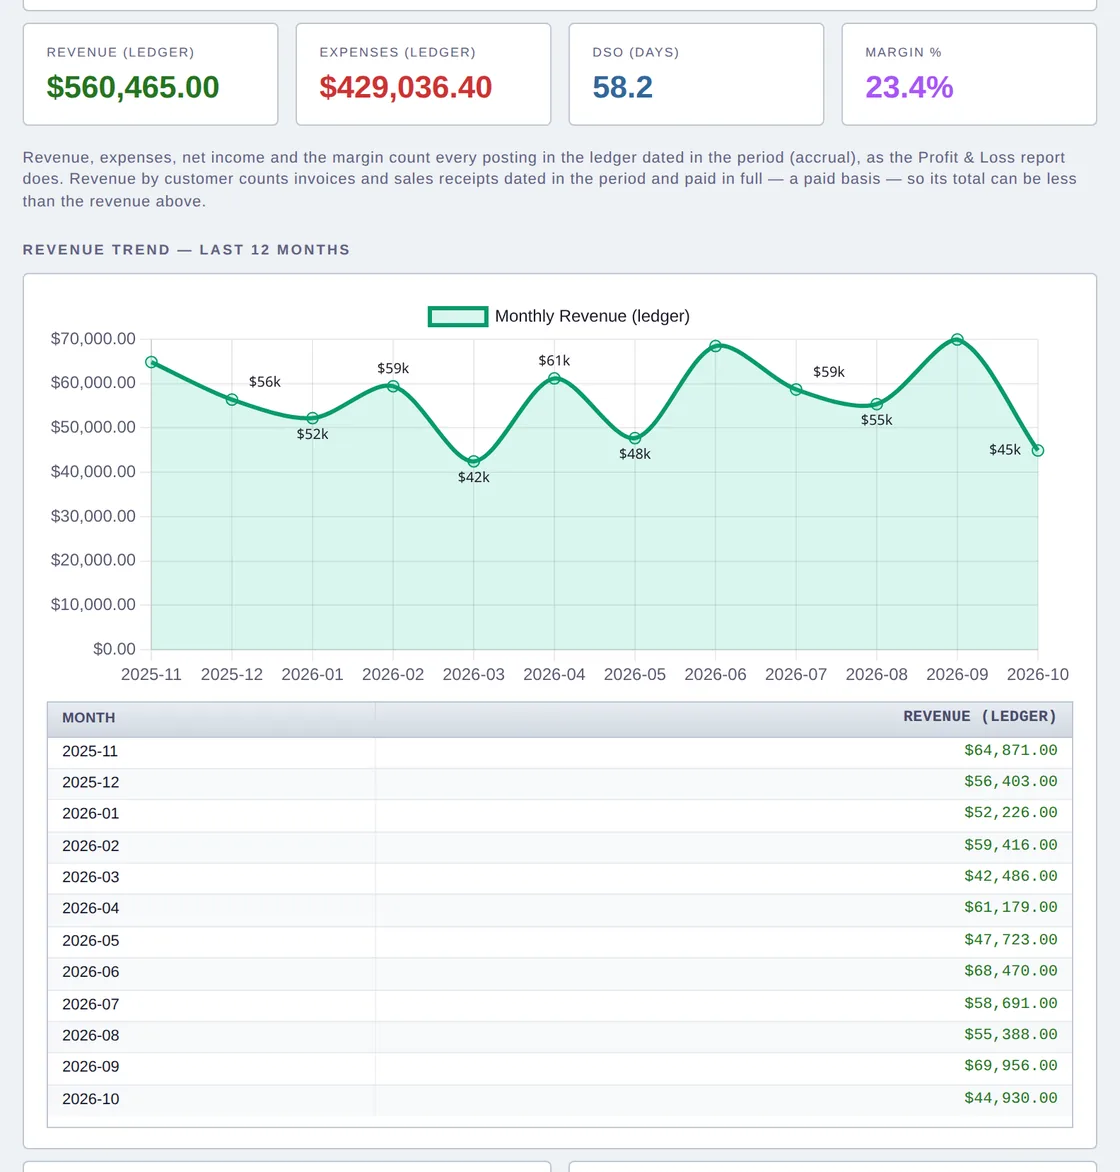Click the revenue amount $44,930.00
1120x1172 pixels.
(1011, 1098)
